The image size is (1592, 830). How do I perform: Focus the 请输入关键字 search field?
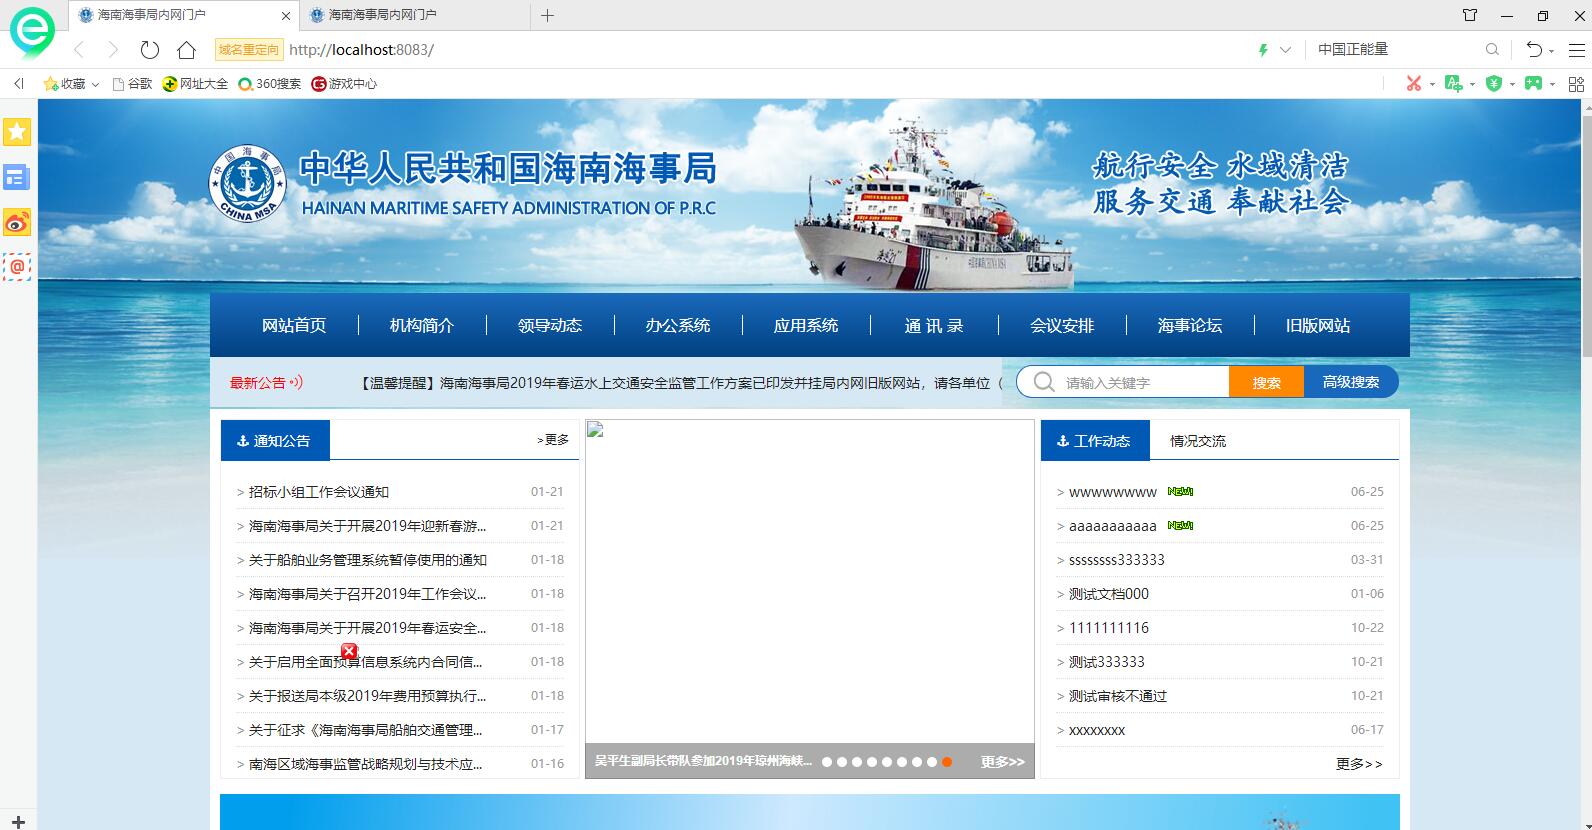pyautogui.click(x=1144, y=382)
